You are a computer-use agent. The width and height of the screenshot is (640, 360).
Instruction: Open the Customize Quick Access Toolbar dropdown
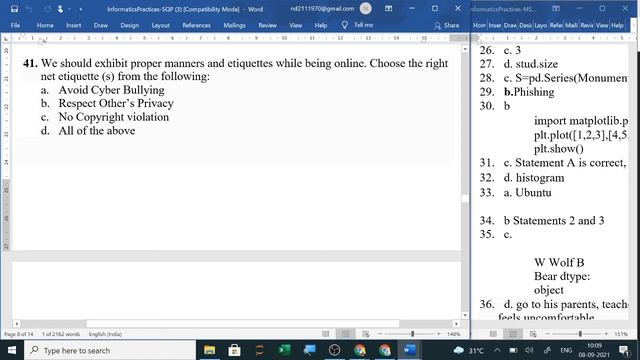pyautogui.click(x=80, y=9)
